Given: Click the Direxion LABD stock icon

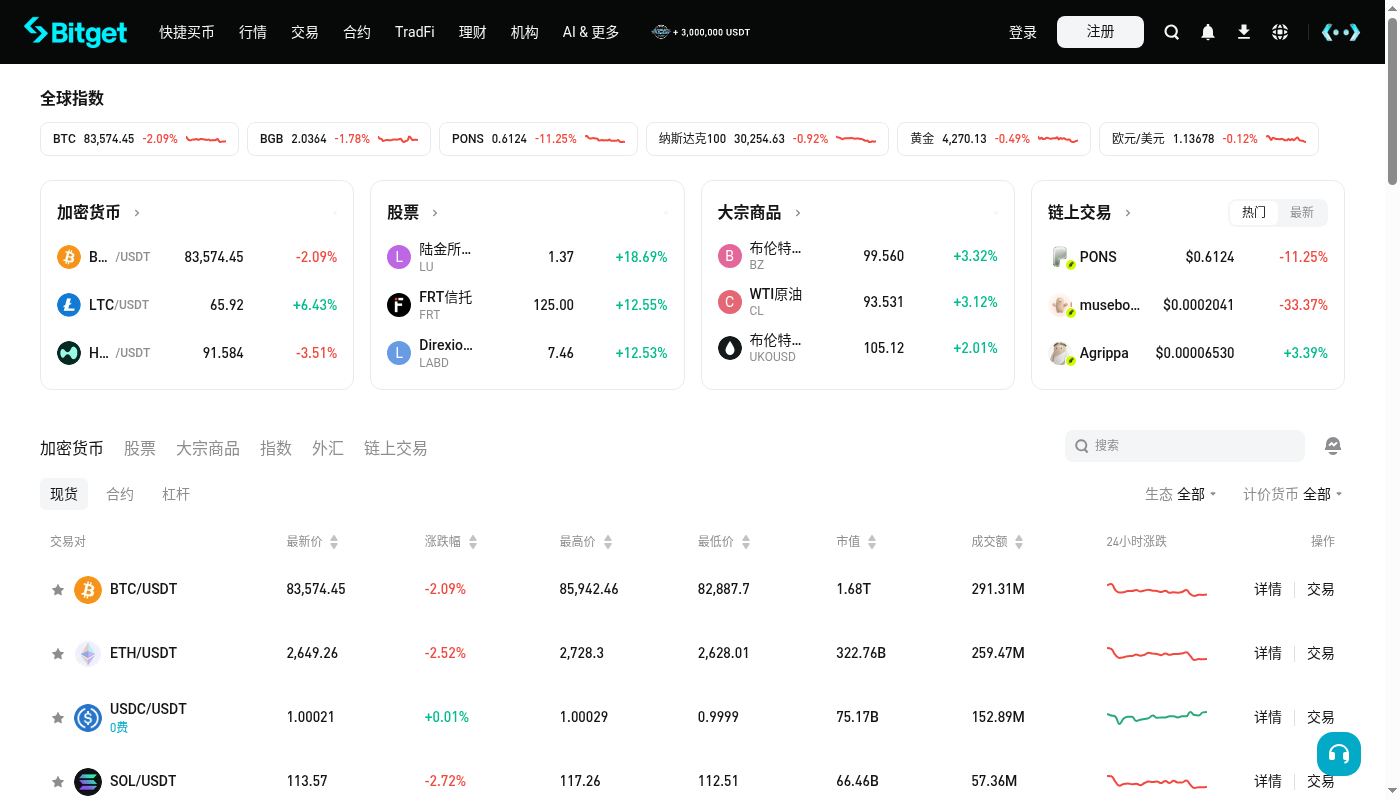Looking at the screenshot, I should 399,353.
